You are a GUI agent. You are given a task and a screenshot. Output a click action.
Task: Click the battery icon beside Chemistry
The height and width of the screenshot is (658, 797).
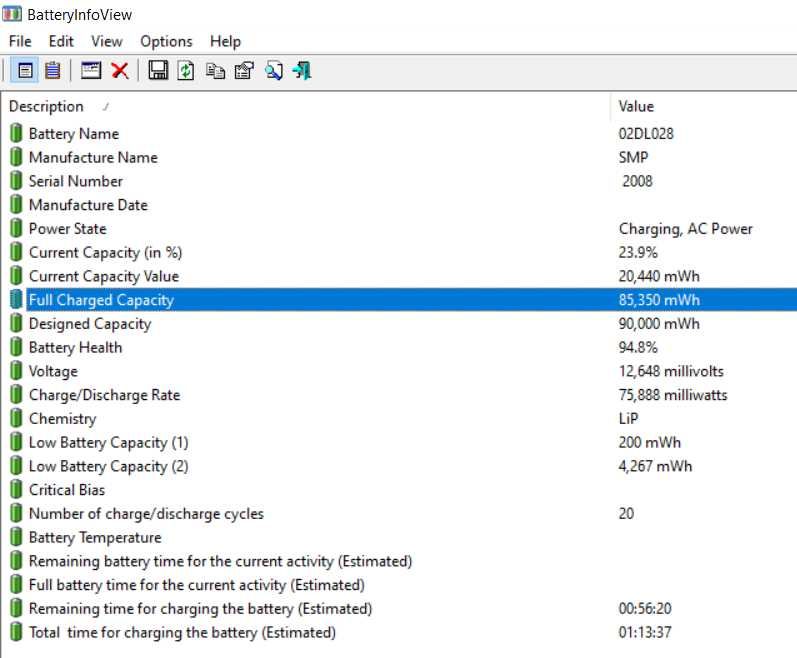coord(16,418)
